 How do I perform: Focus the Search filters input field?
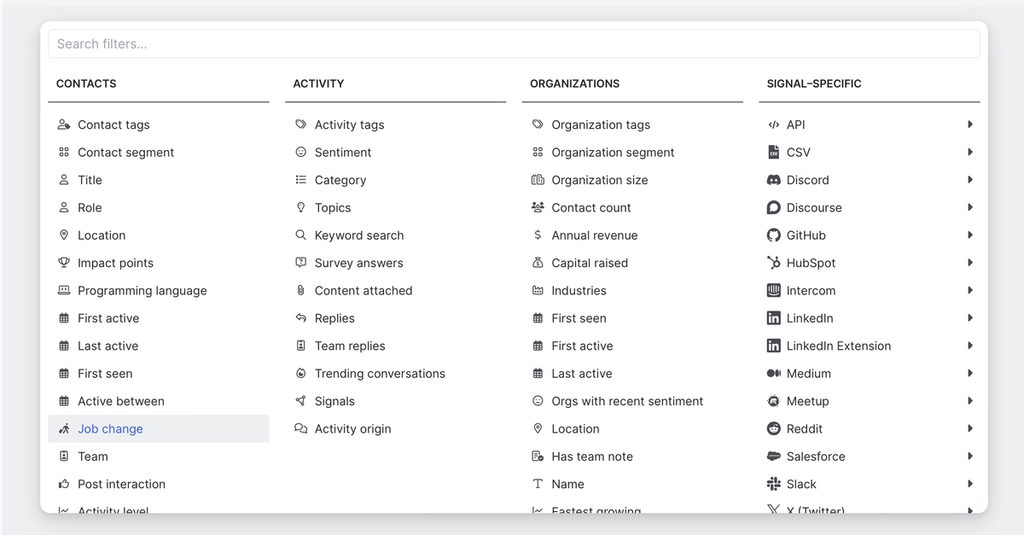coord(513,44)
